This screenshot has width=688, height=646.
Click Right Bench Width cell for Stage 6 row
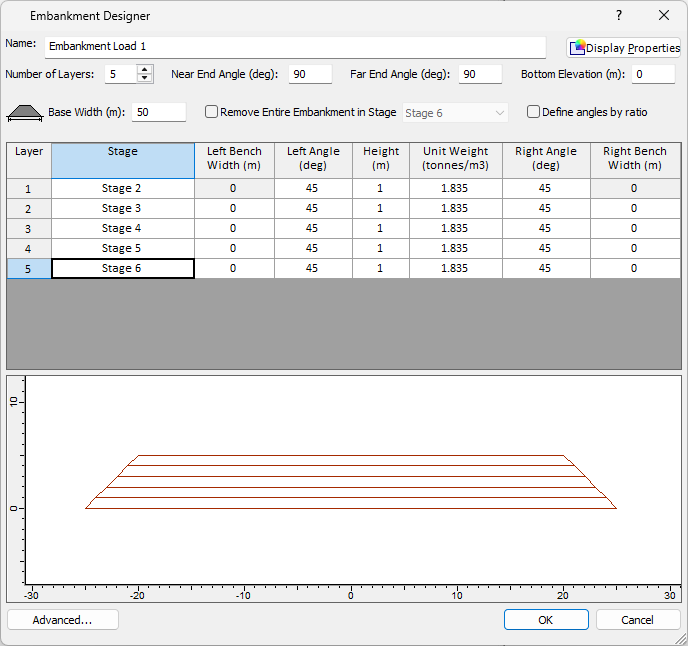635,269
